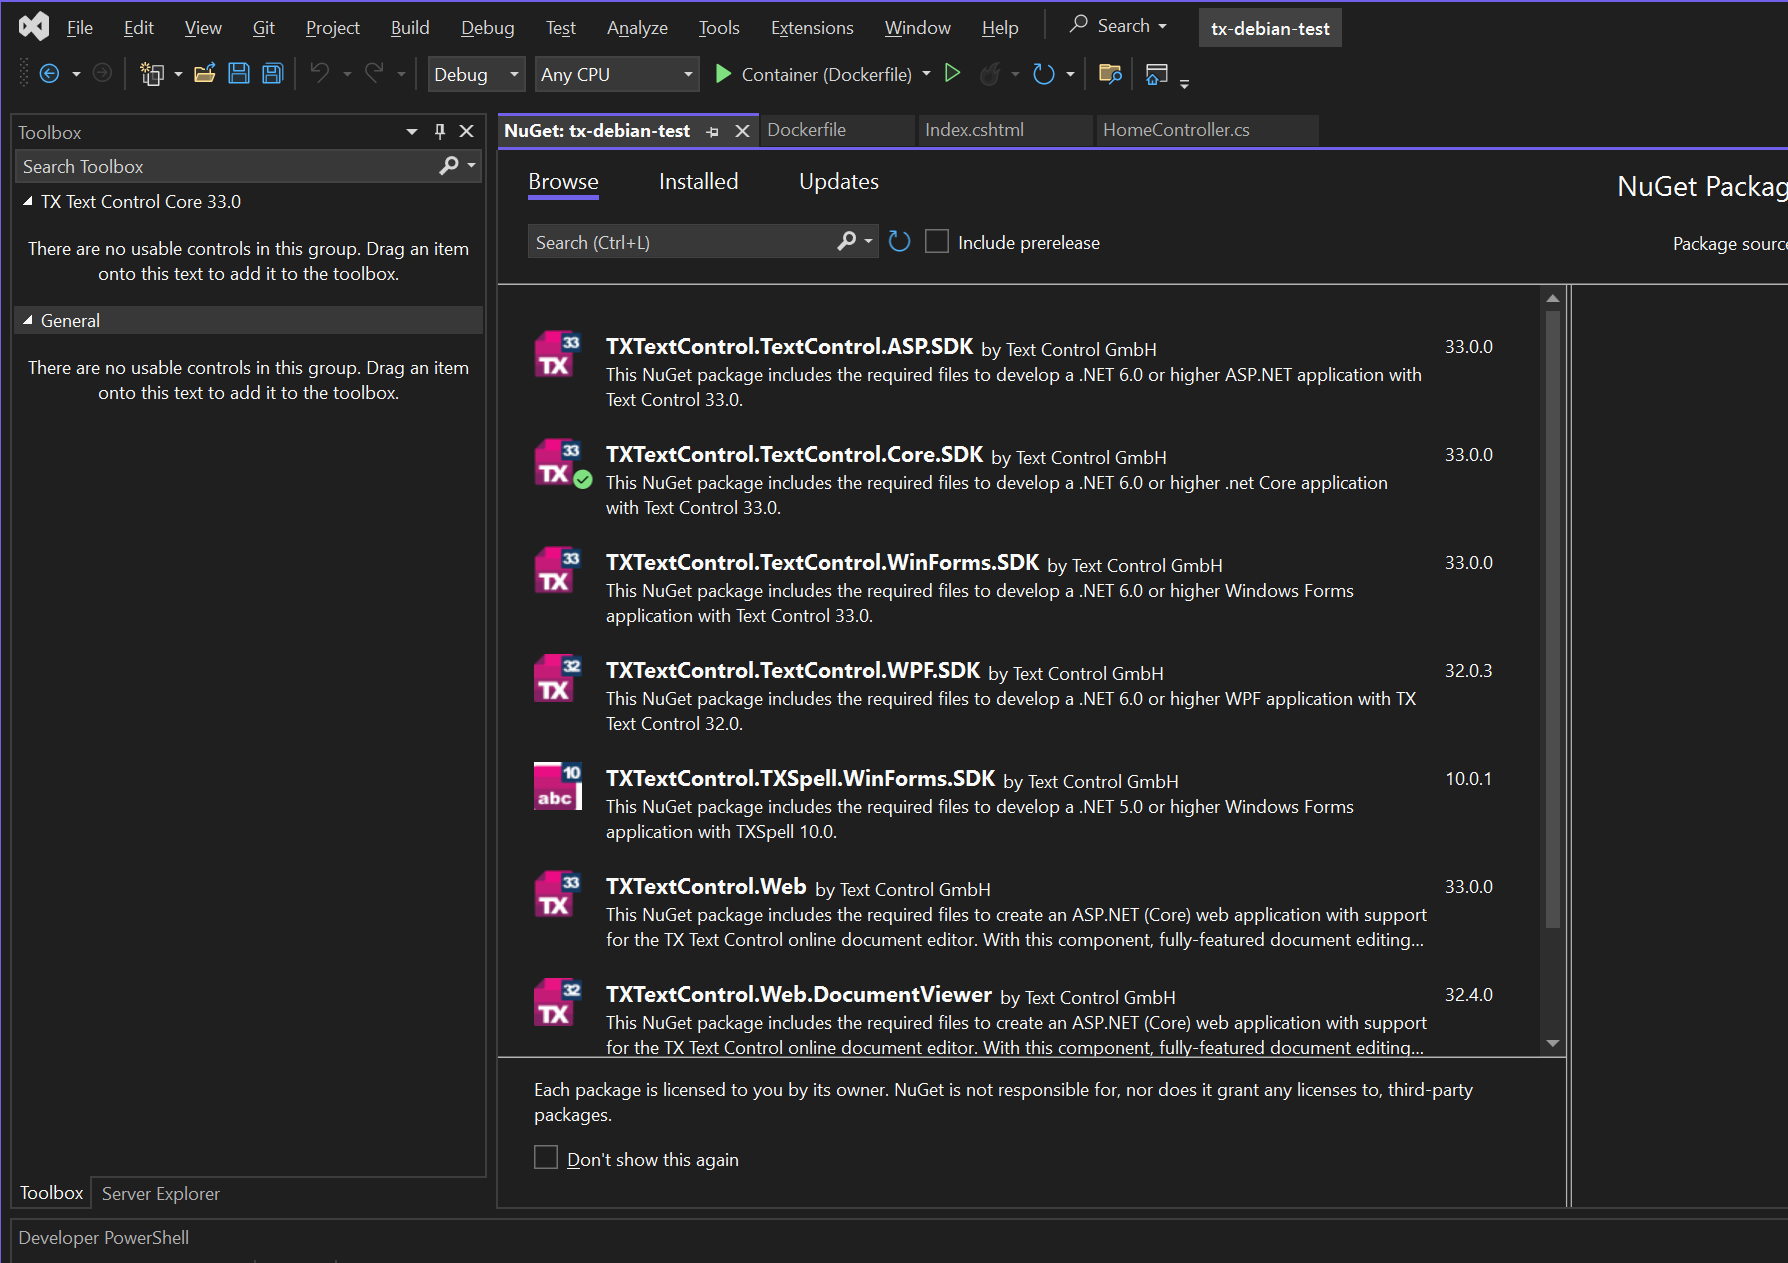Switch to the Installed packages tab

[698, 182]
